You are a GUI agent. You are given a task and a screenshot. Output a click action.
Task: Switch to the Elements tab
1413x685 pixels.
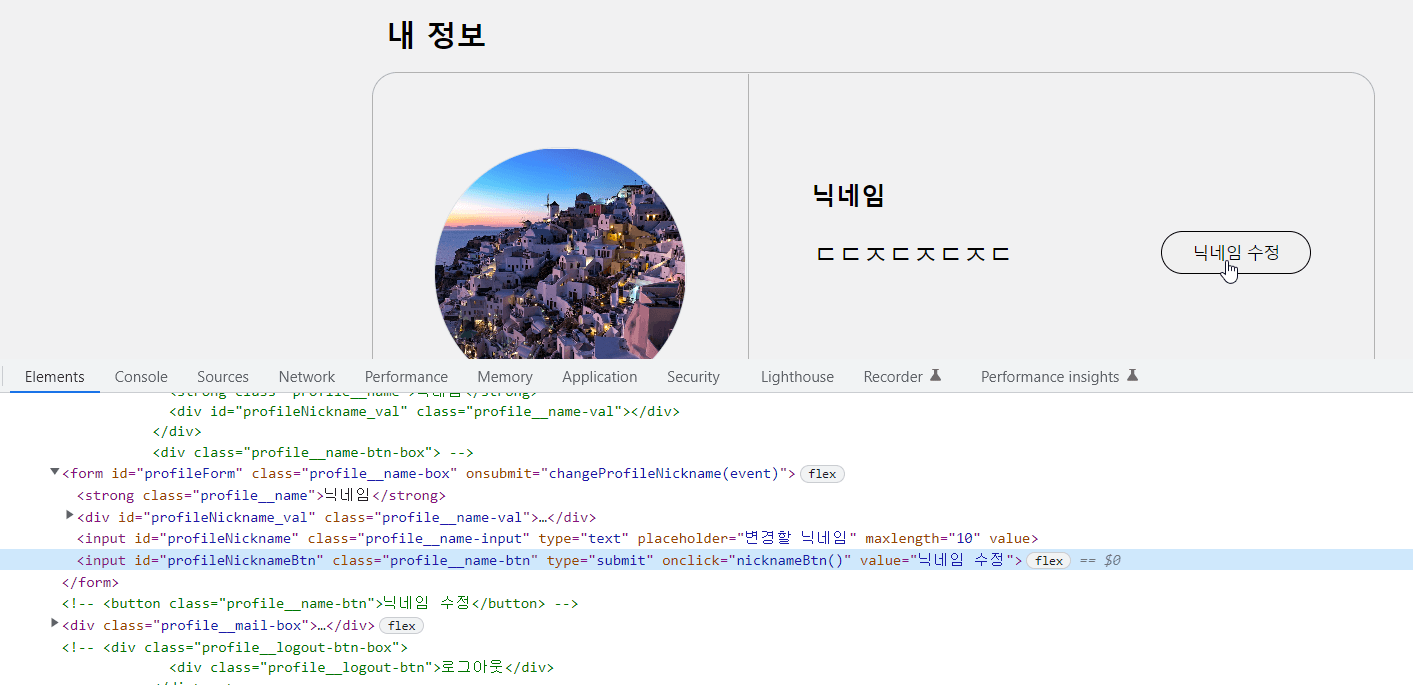coord(55,377)
